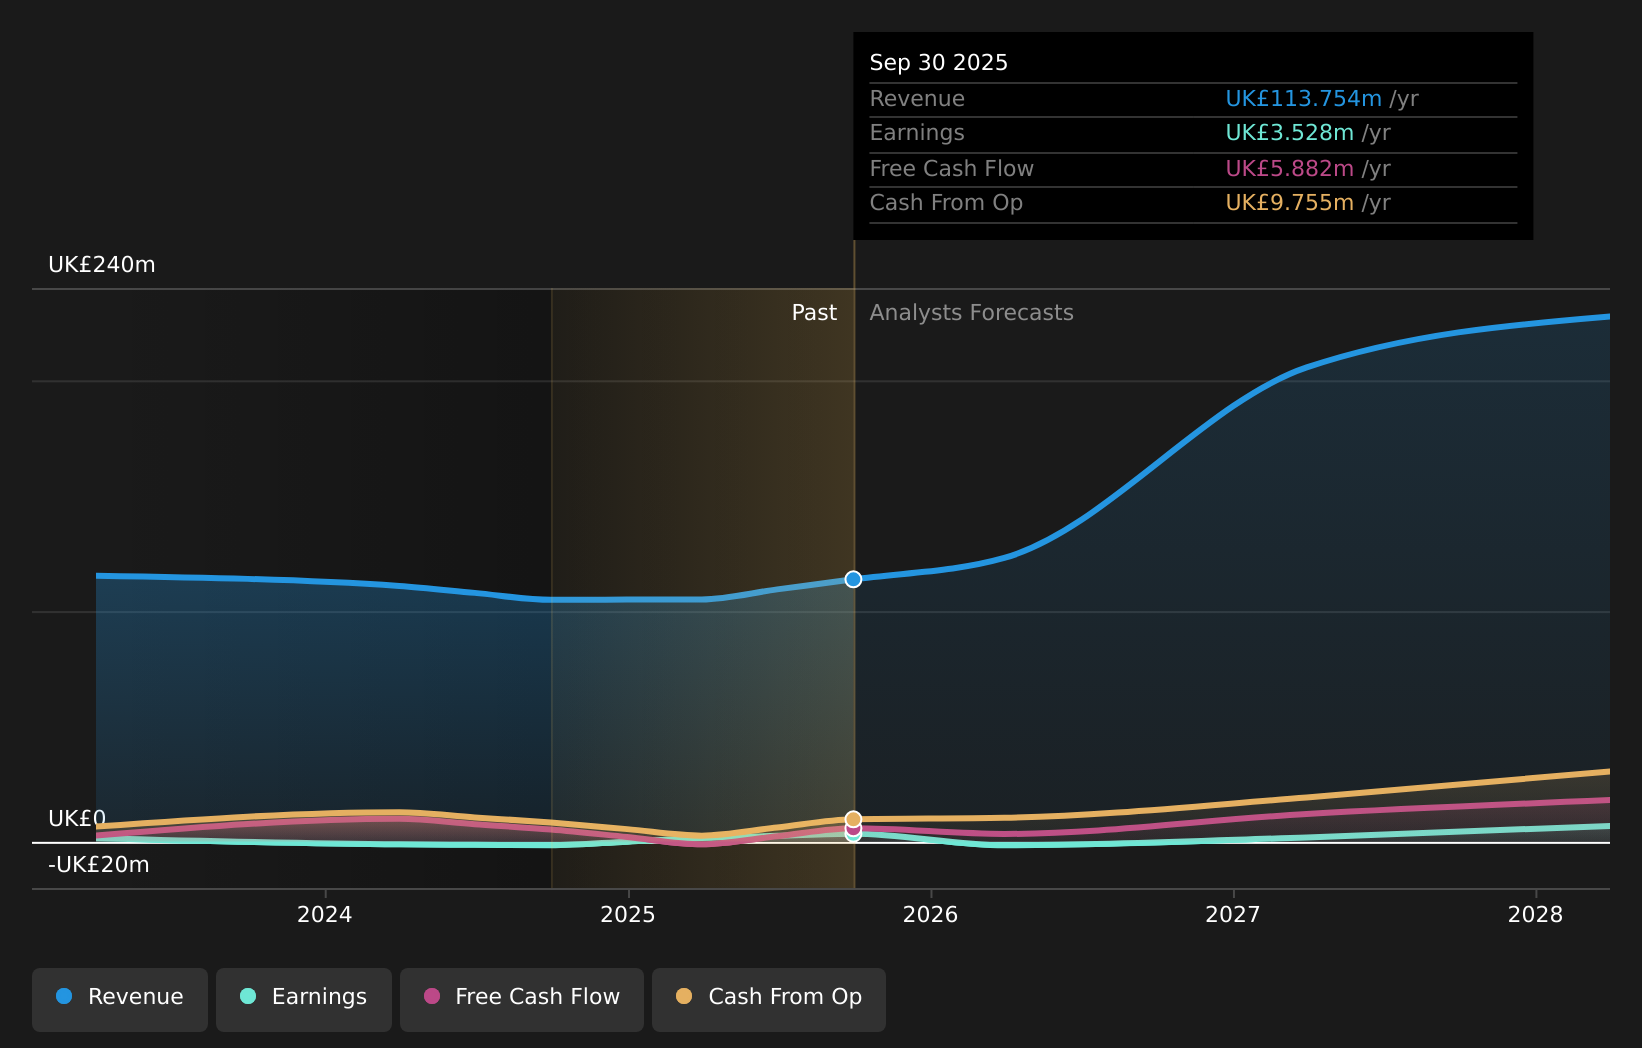Image resolution: width=1642 pixels, height=1048 pixels.
Task: Click the Past label on chart
Action: point(814,313)
